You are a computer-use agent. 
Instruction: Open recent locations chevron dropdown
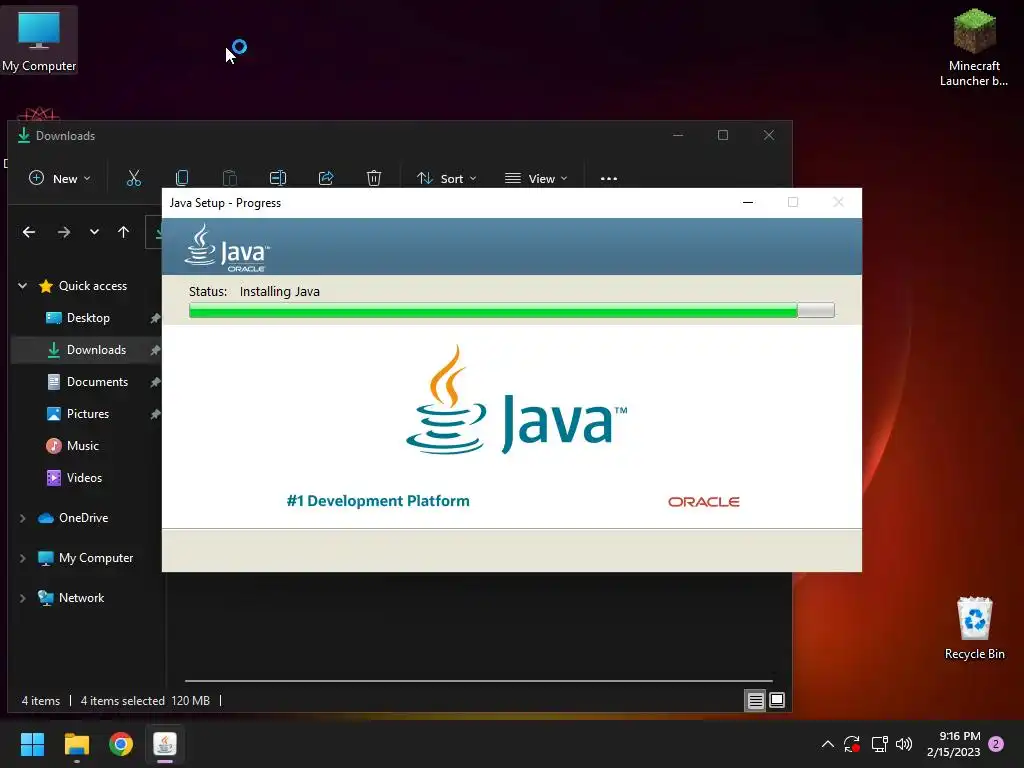95,232
